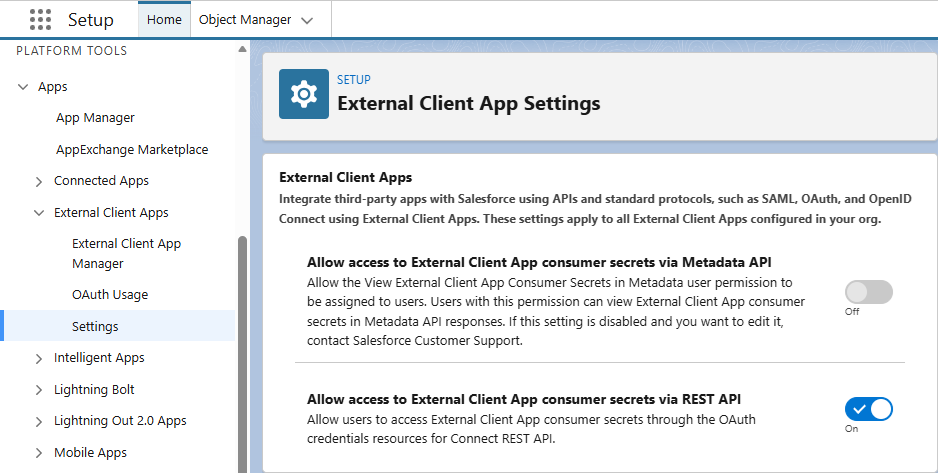Click the Lightning Out 2.0 Apps label
938x473 pixels.
[x=120, y=421]
